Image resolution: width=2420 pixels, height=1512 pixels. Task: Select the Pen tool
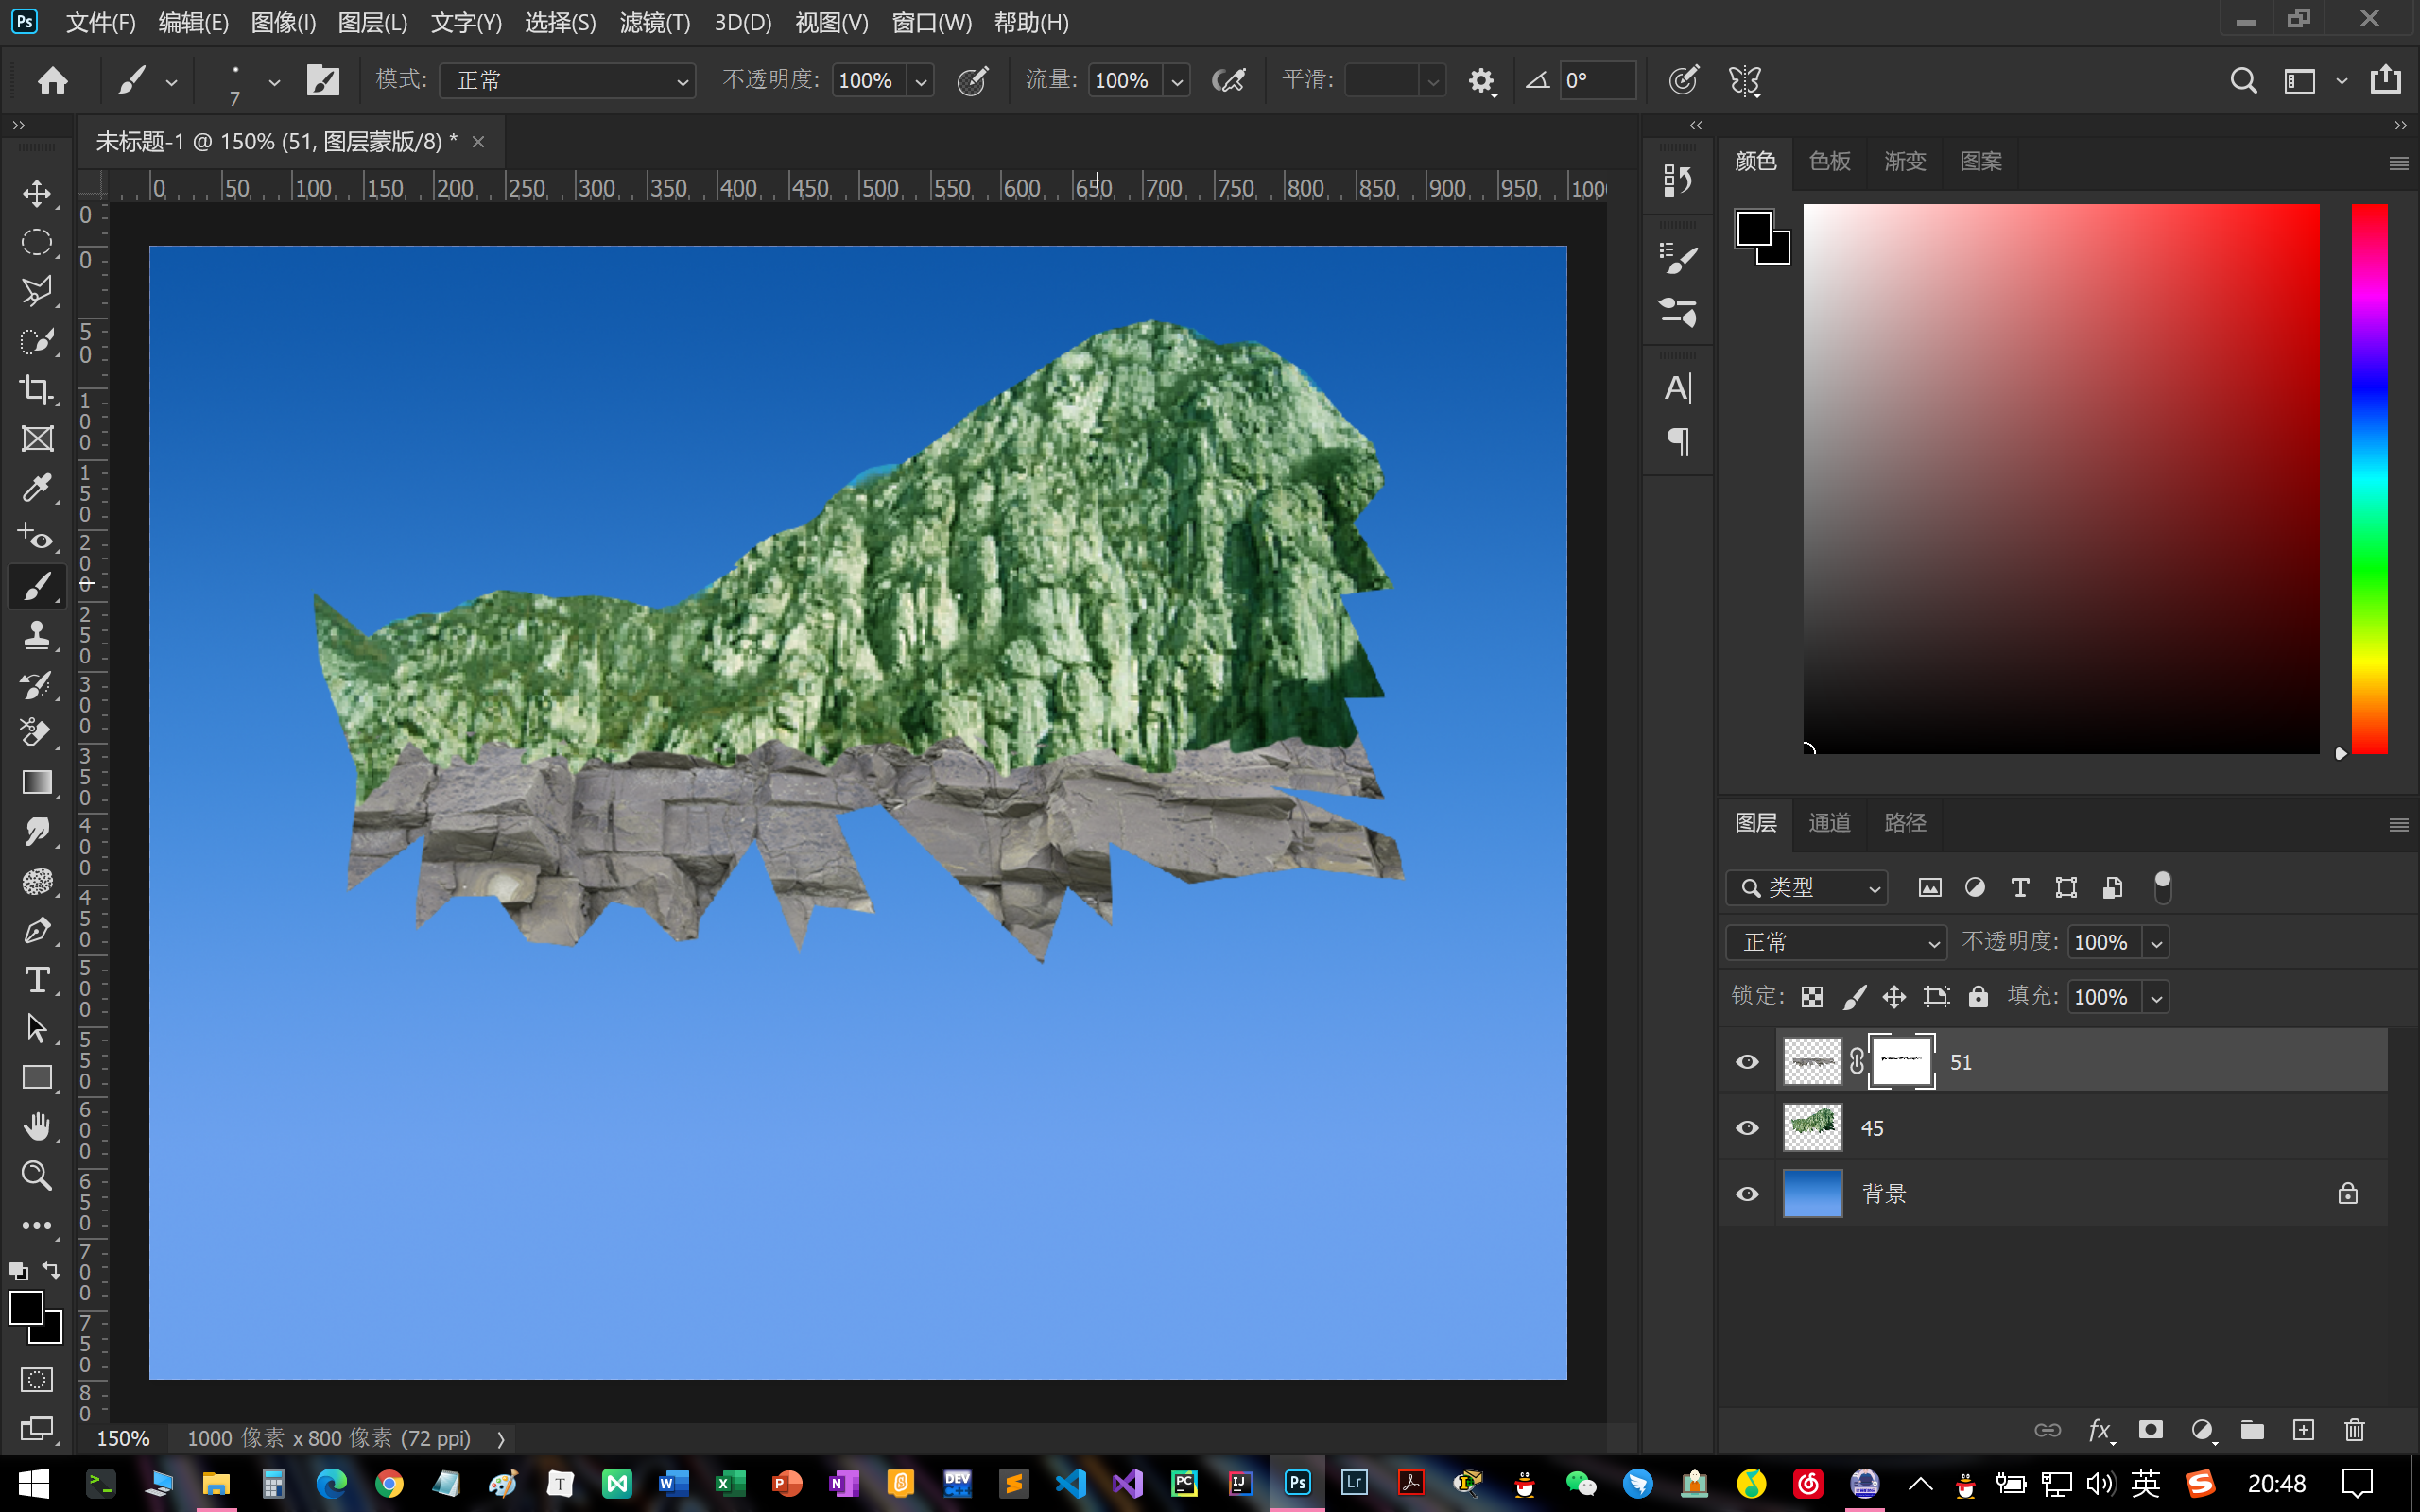pos(37,930)
